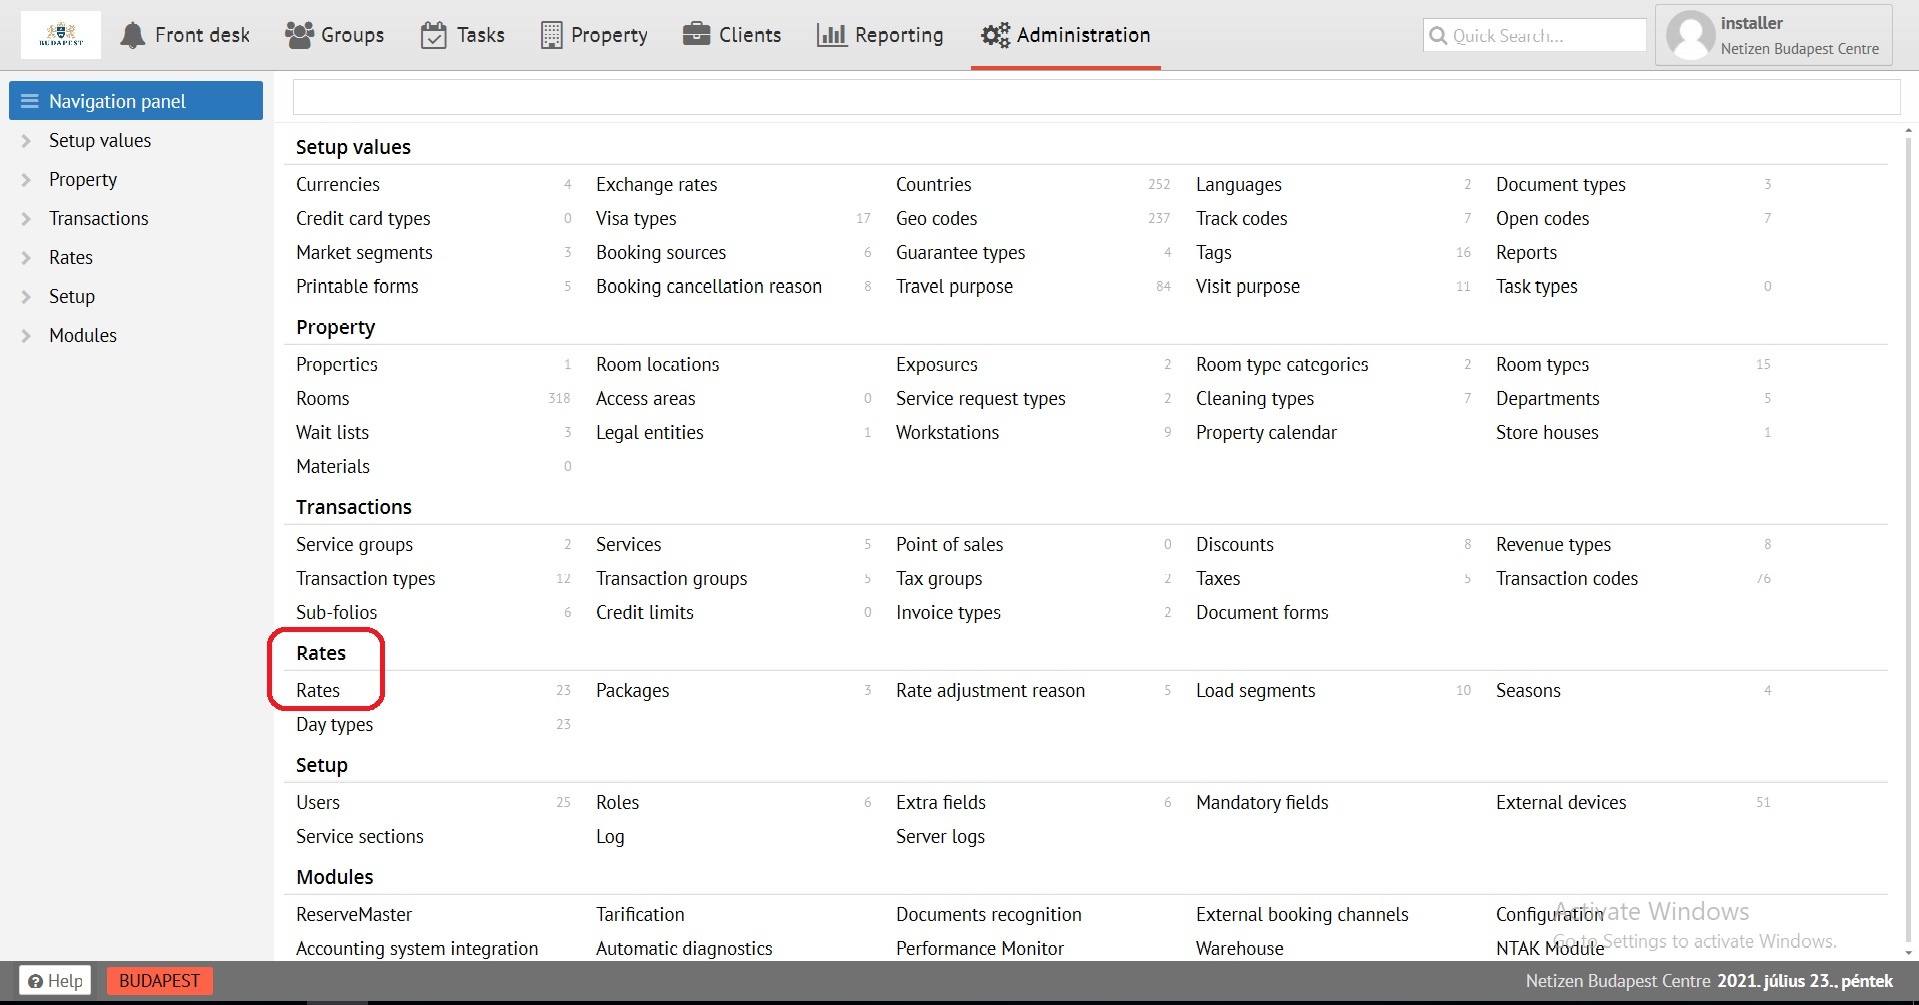Screen dimensions: 1919x1005
Task: Toggle the Navigation panel hamburger icon
Action: coord(30,101)
